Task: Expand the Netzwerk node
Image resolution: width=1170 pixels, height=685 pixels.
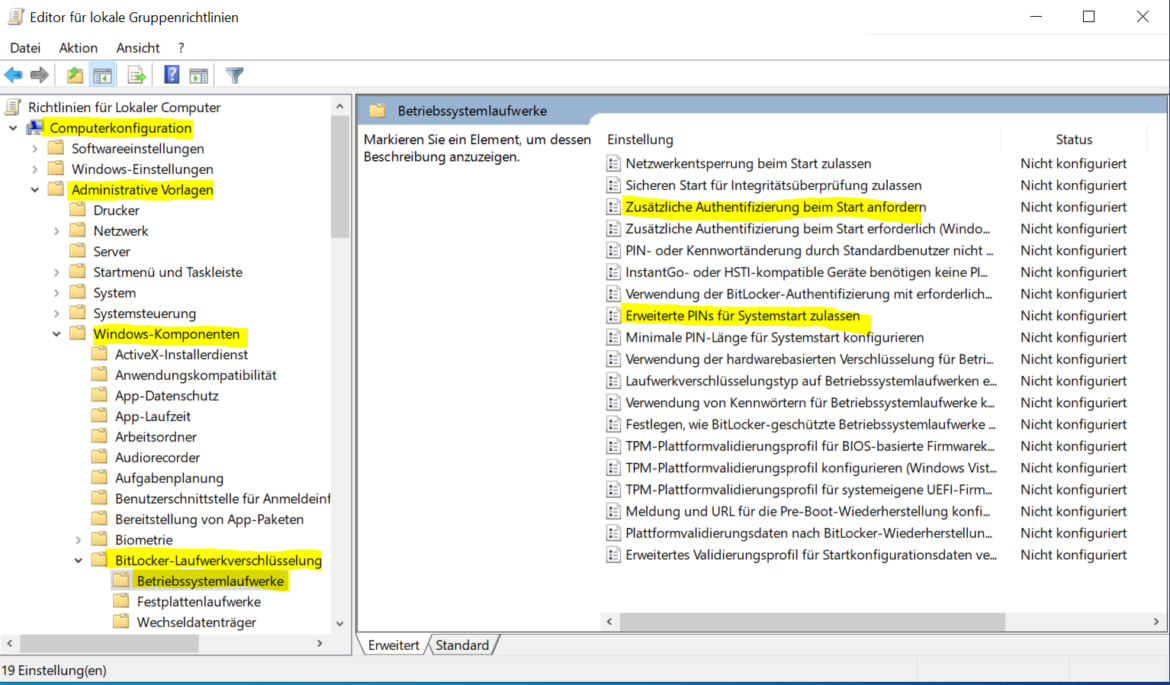Action: point(58,230)
